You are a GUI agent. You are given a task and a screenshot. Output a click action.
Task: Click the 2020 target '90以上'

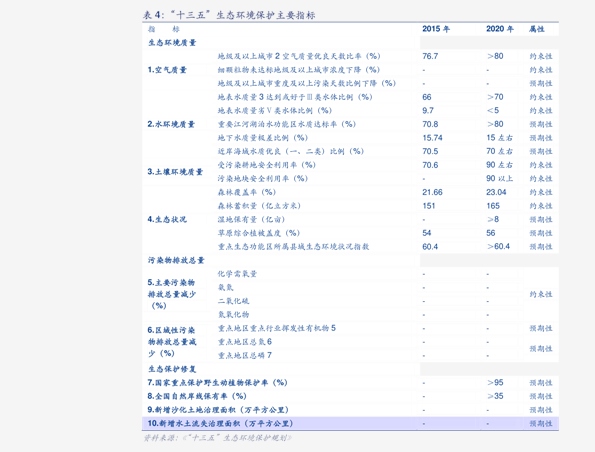click(x=499, y=178)
